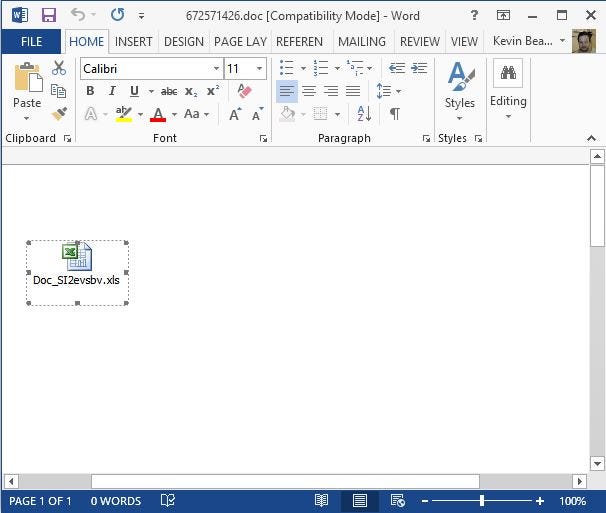606x513 pixels.
Task: Open the Numbering list dropdown arrow
Action: [x=337, y=68]
